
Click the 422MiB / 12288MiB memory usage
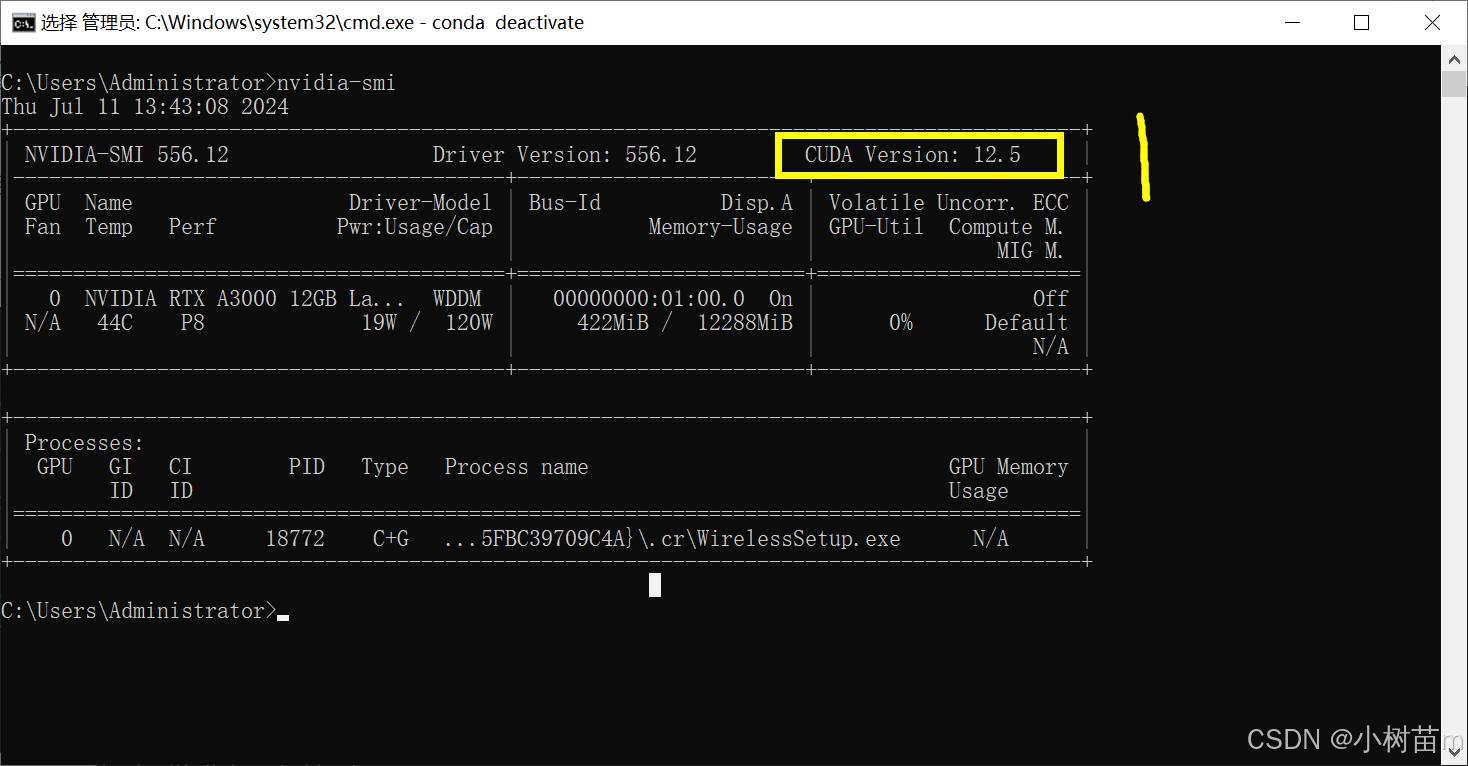[685, 323]
